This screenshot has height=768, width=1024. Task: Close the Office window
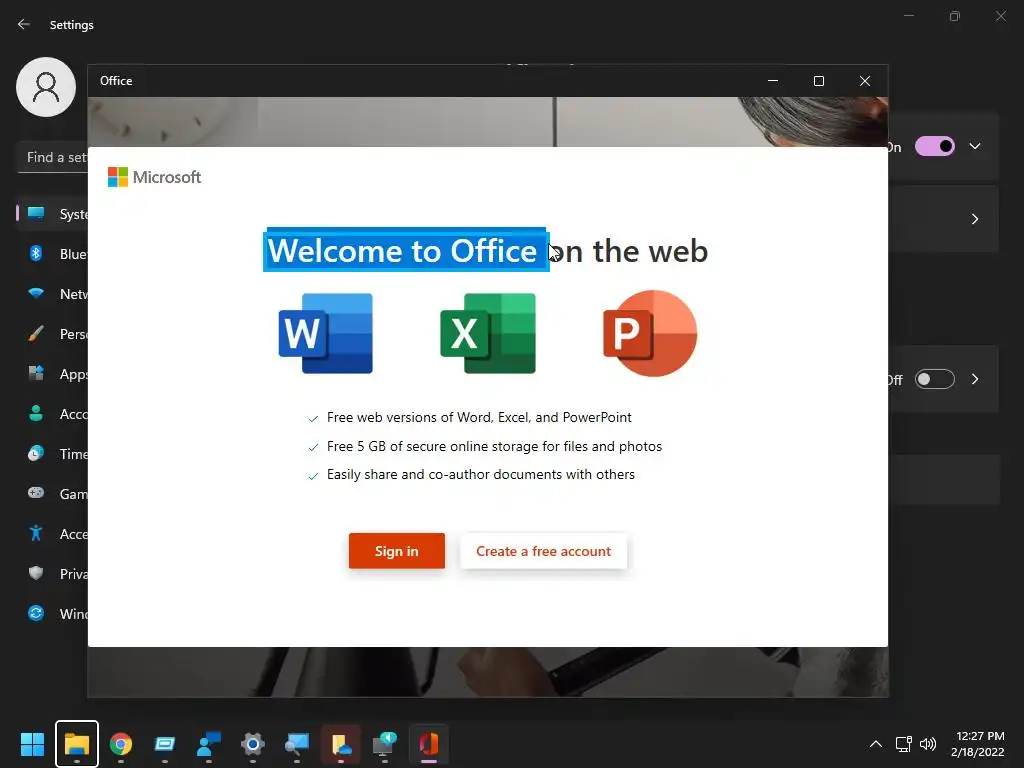(865, 81)
